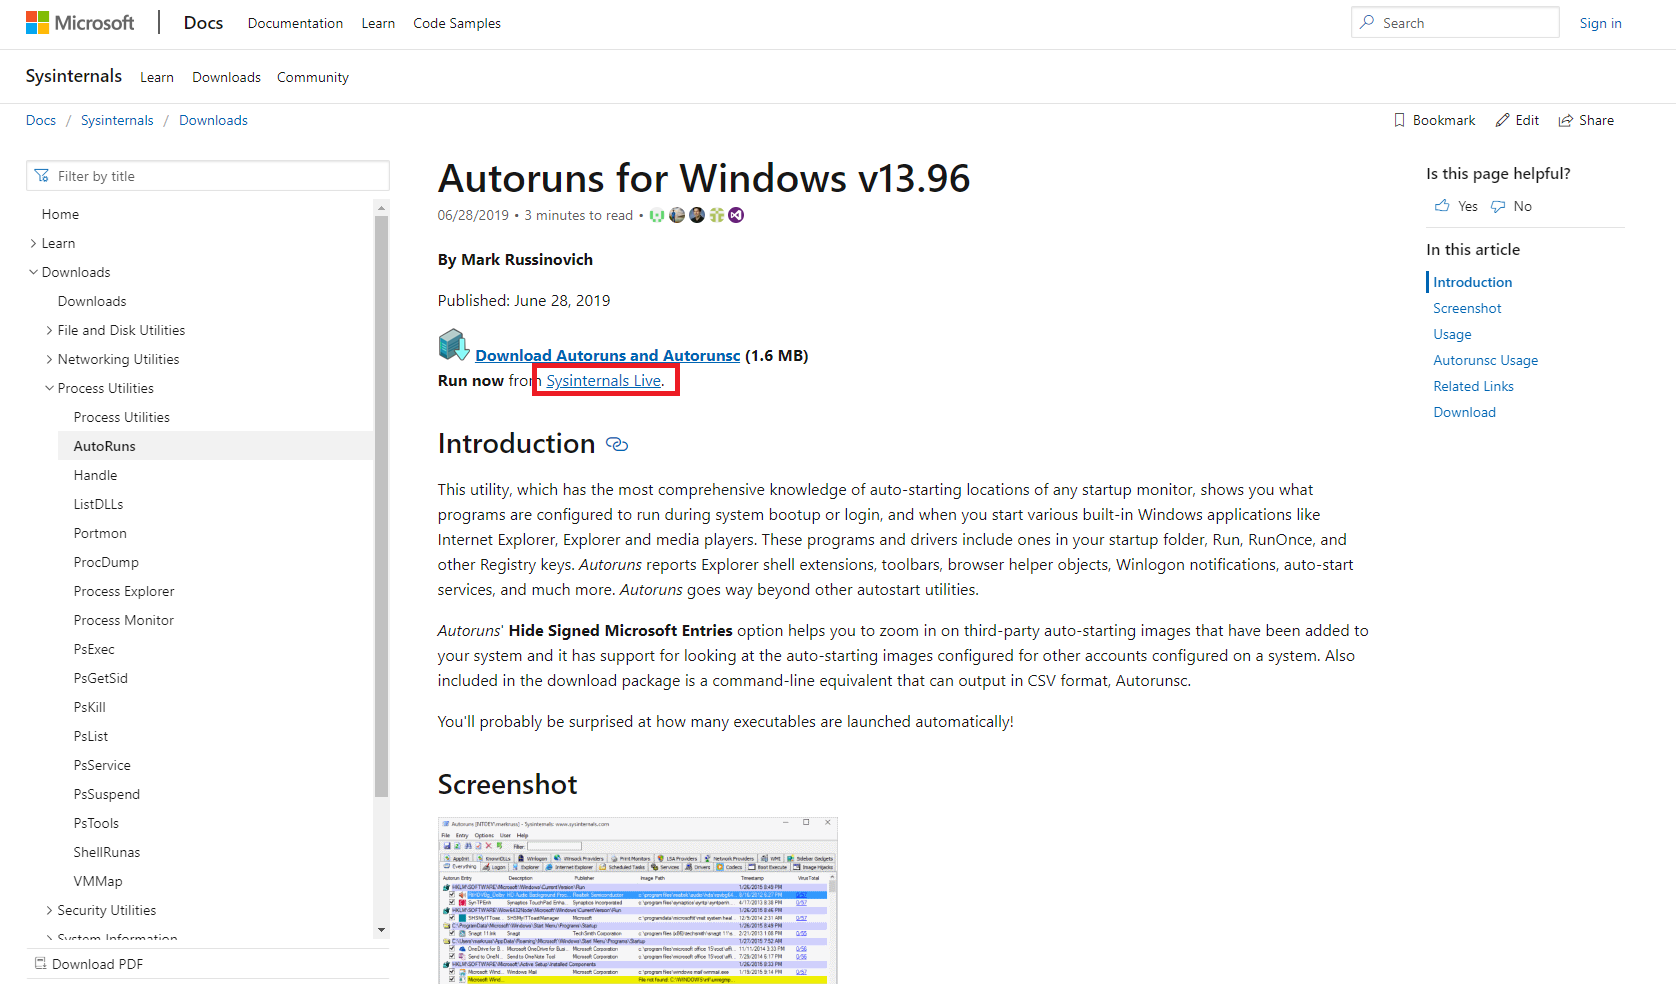
Task: Expand Networking Utilities section
Action: [x=49, y=359]
